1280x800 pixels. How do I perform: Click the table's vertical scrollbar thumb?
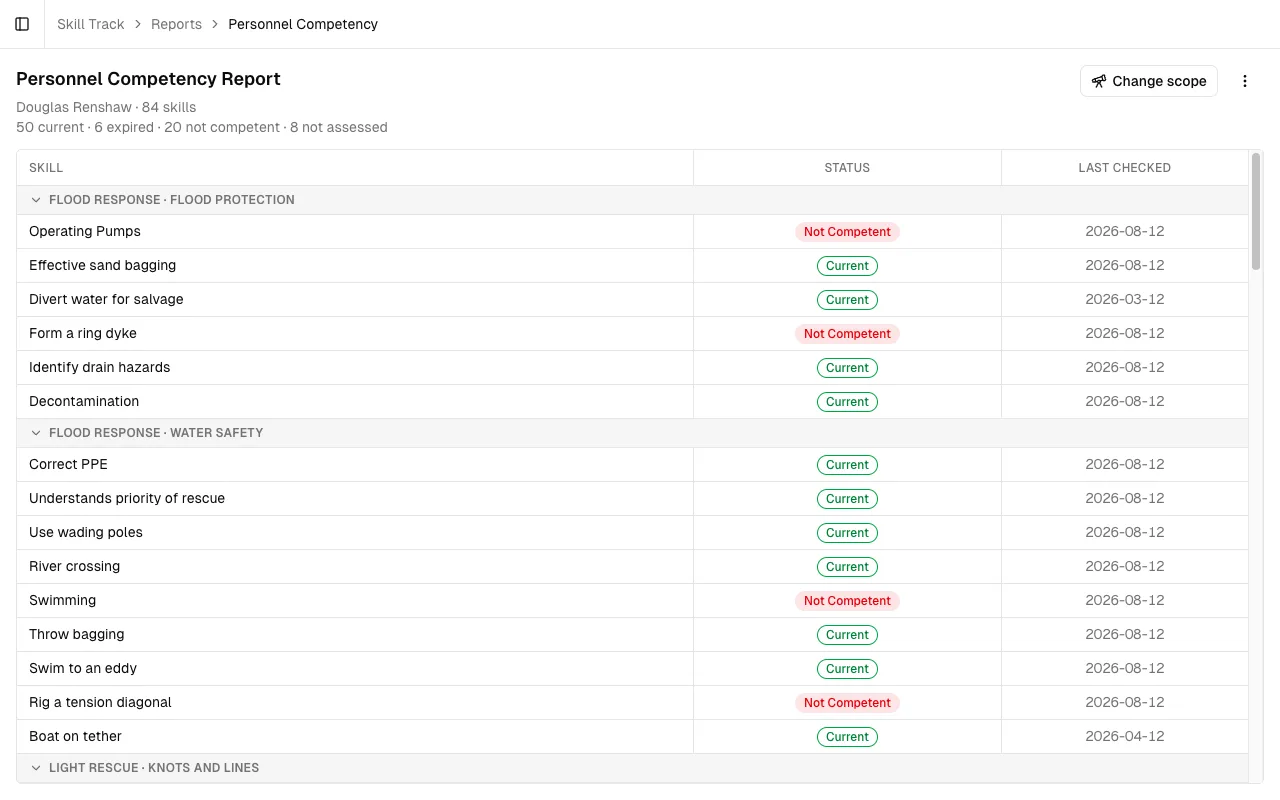coord(1256,211)
